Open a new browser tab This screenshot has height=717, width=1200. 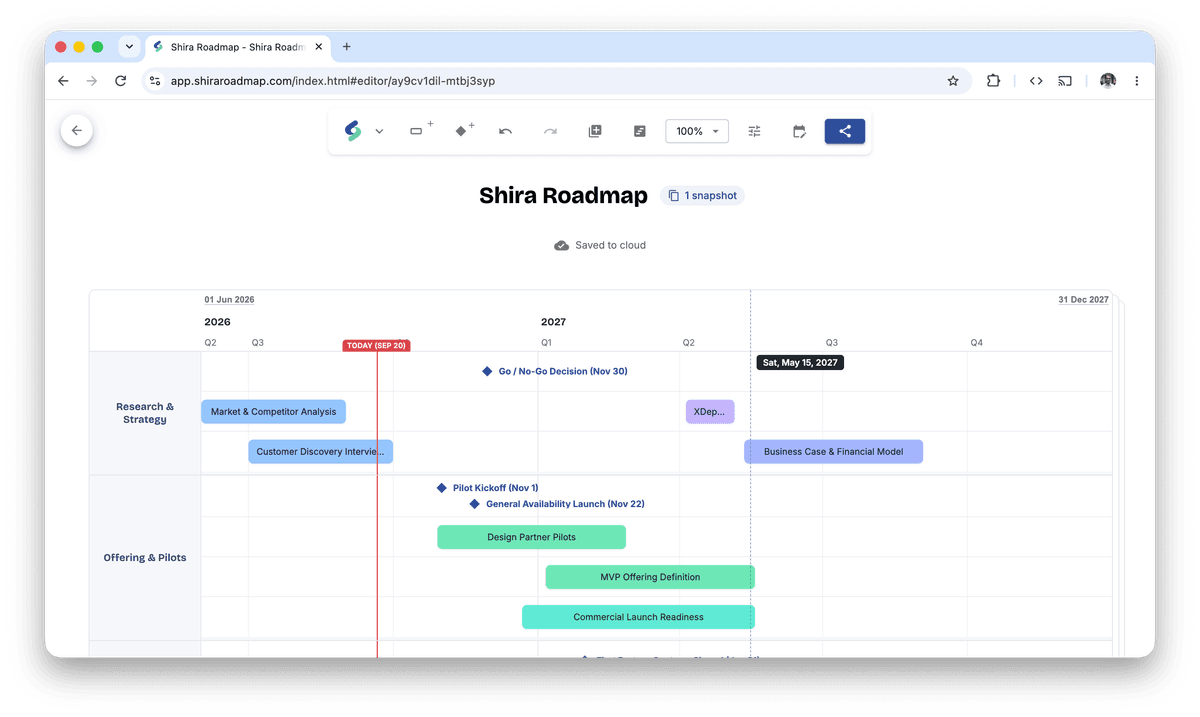coord(347,47)
